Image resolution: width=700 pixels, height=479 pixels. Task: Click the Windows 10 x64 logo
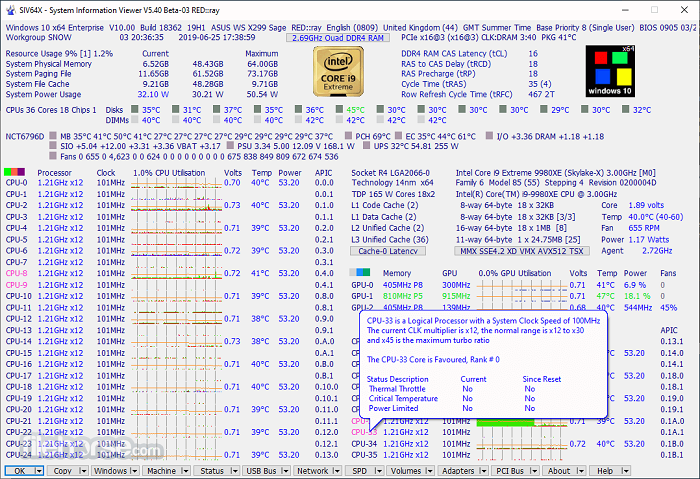[610, 71]
